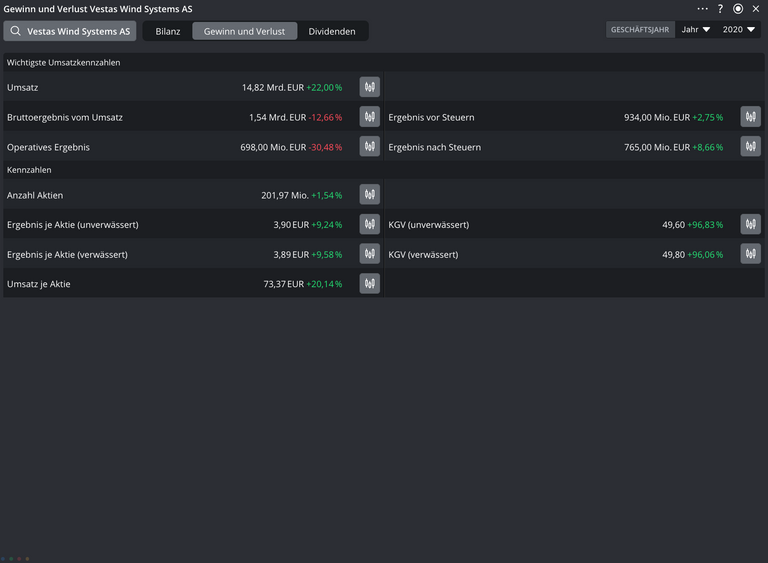Image resolution: width=768 pixels, height=563 pixels.
Task: Click the Anzahl Aktien label
Action: point(35,196)
